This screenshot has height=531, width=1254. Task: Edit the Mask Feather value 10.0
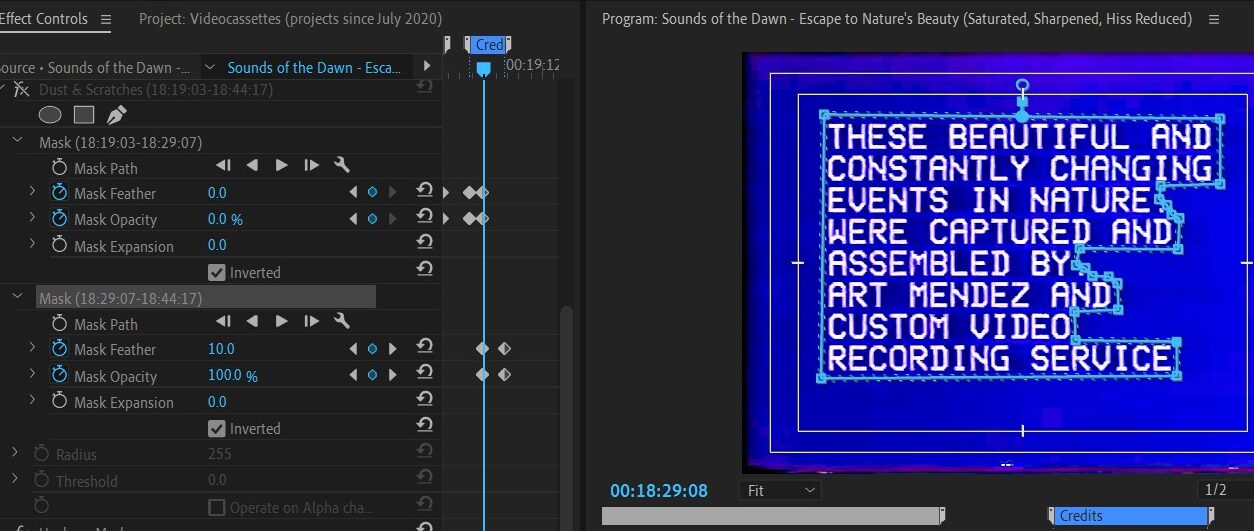(221, 349)
